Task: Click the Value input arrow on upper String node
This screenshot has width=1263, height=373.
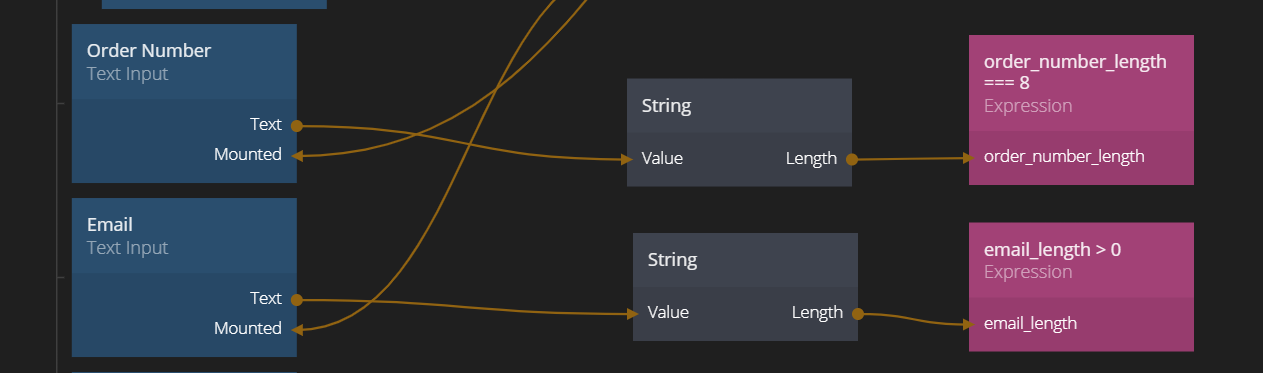Action: [x=631, y=158]
